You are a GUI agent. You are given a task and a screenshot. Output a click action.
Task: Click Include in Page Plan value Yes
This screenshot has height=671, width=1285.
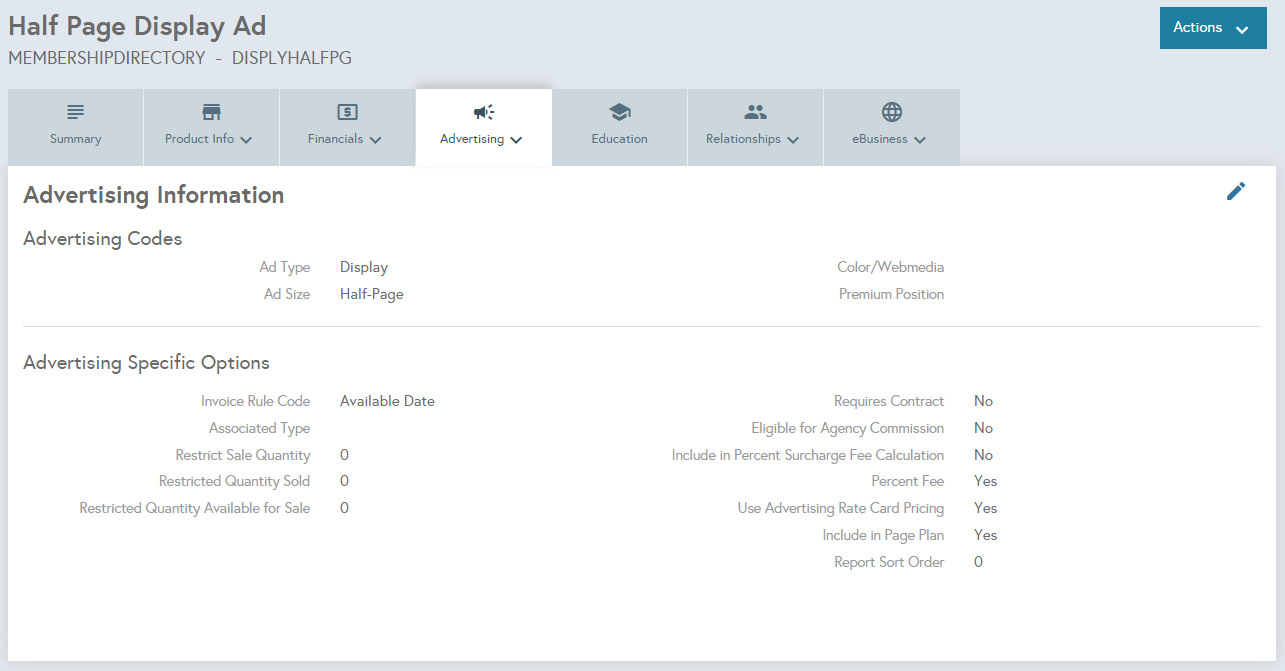(x=985, y=535)
